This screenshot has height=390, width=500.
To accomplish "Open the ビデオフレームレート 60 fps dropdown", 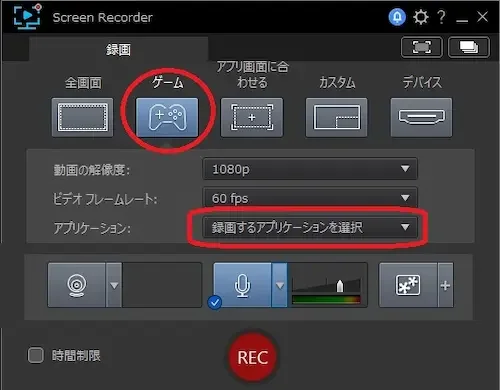I will click(310, 198).
